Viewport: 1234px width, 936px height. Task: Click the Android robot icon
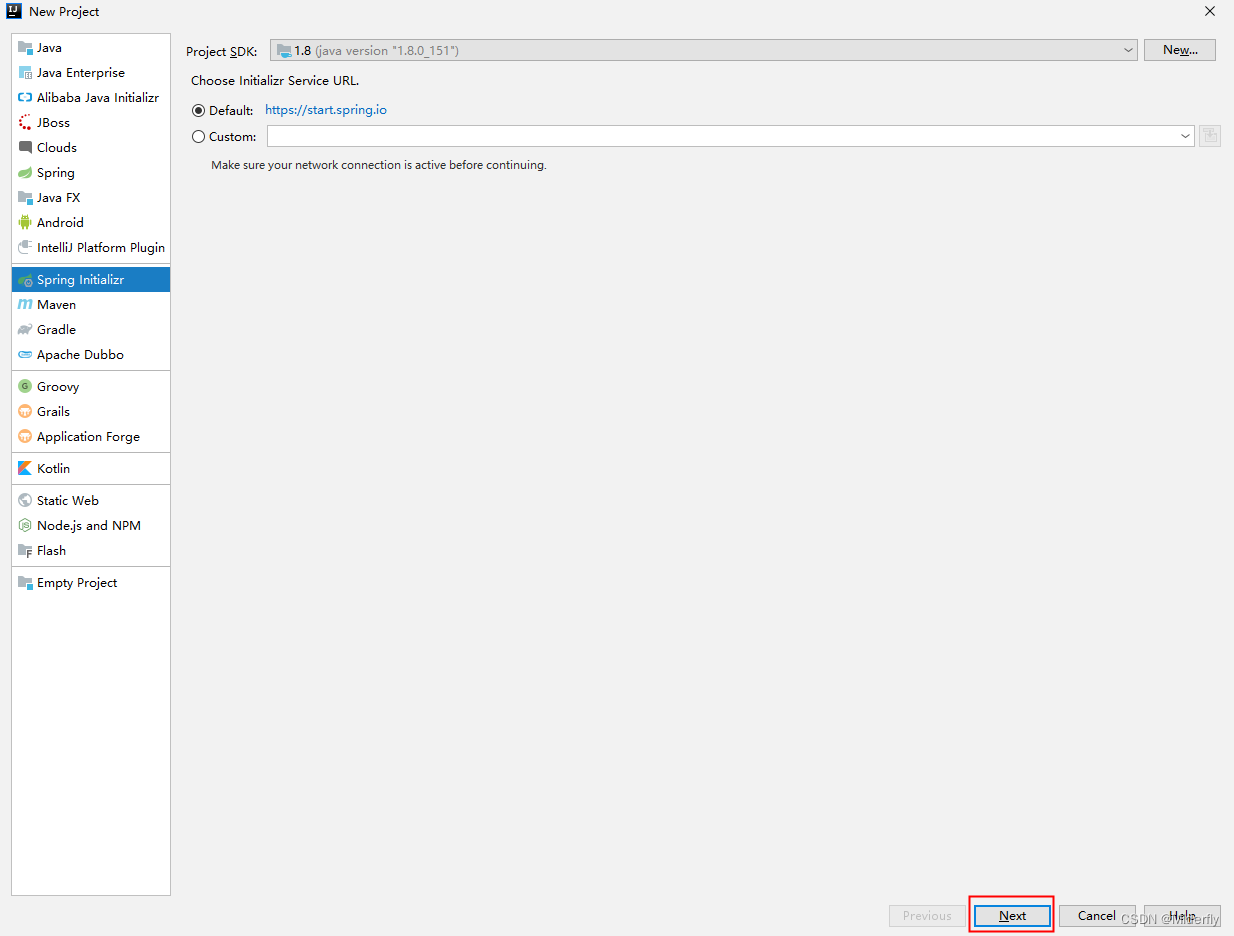25,223
